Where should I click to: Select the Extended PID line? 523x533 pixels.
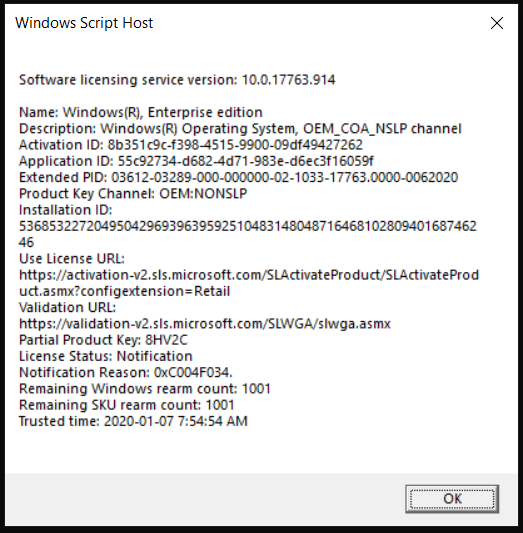(239, 177)
